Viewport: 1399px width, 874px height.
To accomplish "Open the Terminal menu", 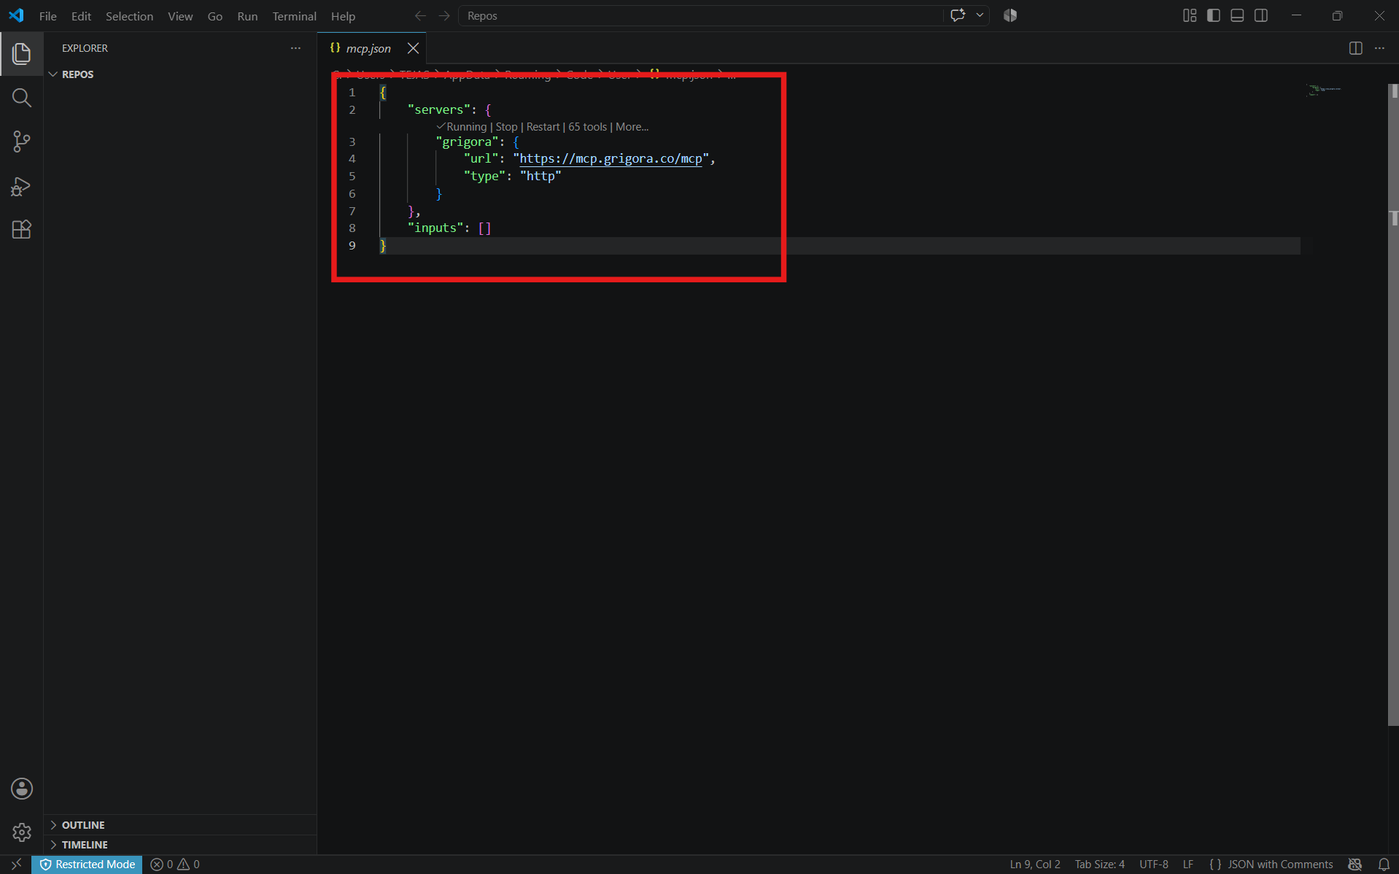I will [294, 16].
